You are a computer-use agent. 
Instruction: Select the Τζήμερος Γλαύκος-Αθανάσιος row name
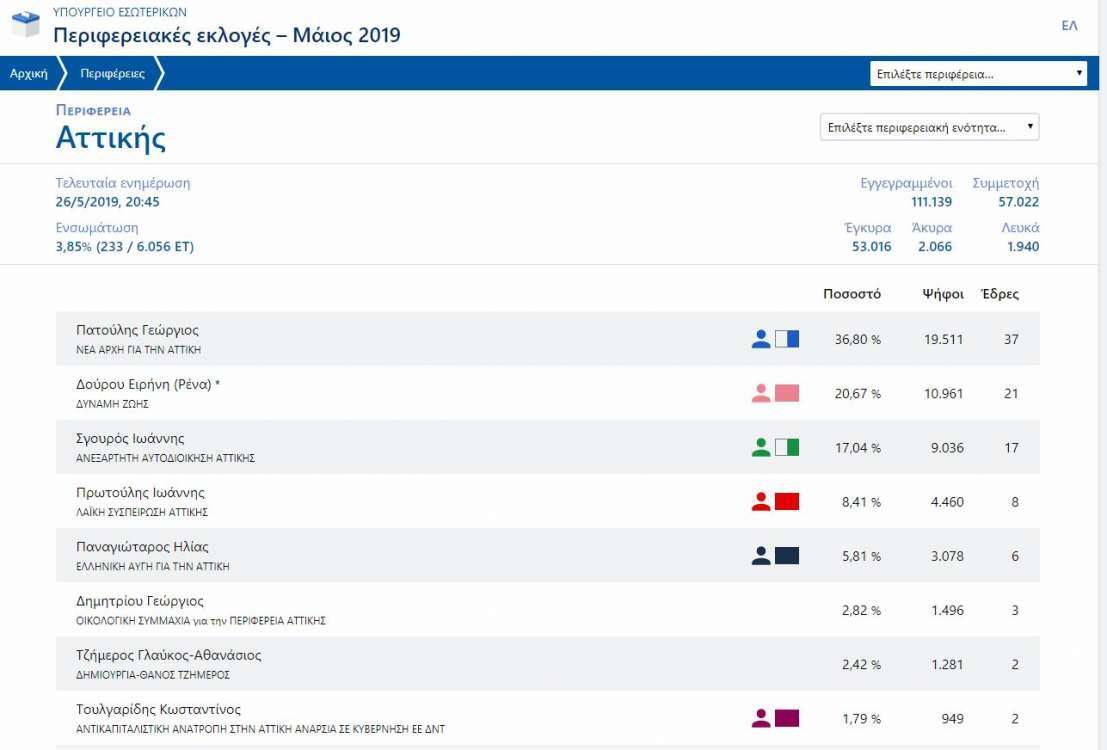[168, 655]
